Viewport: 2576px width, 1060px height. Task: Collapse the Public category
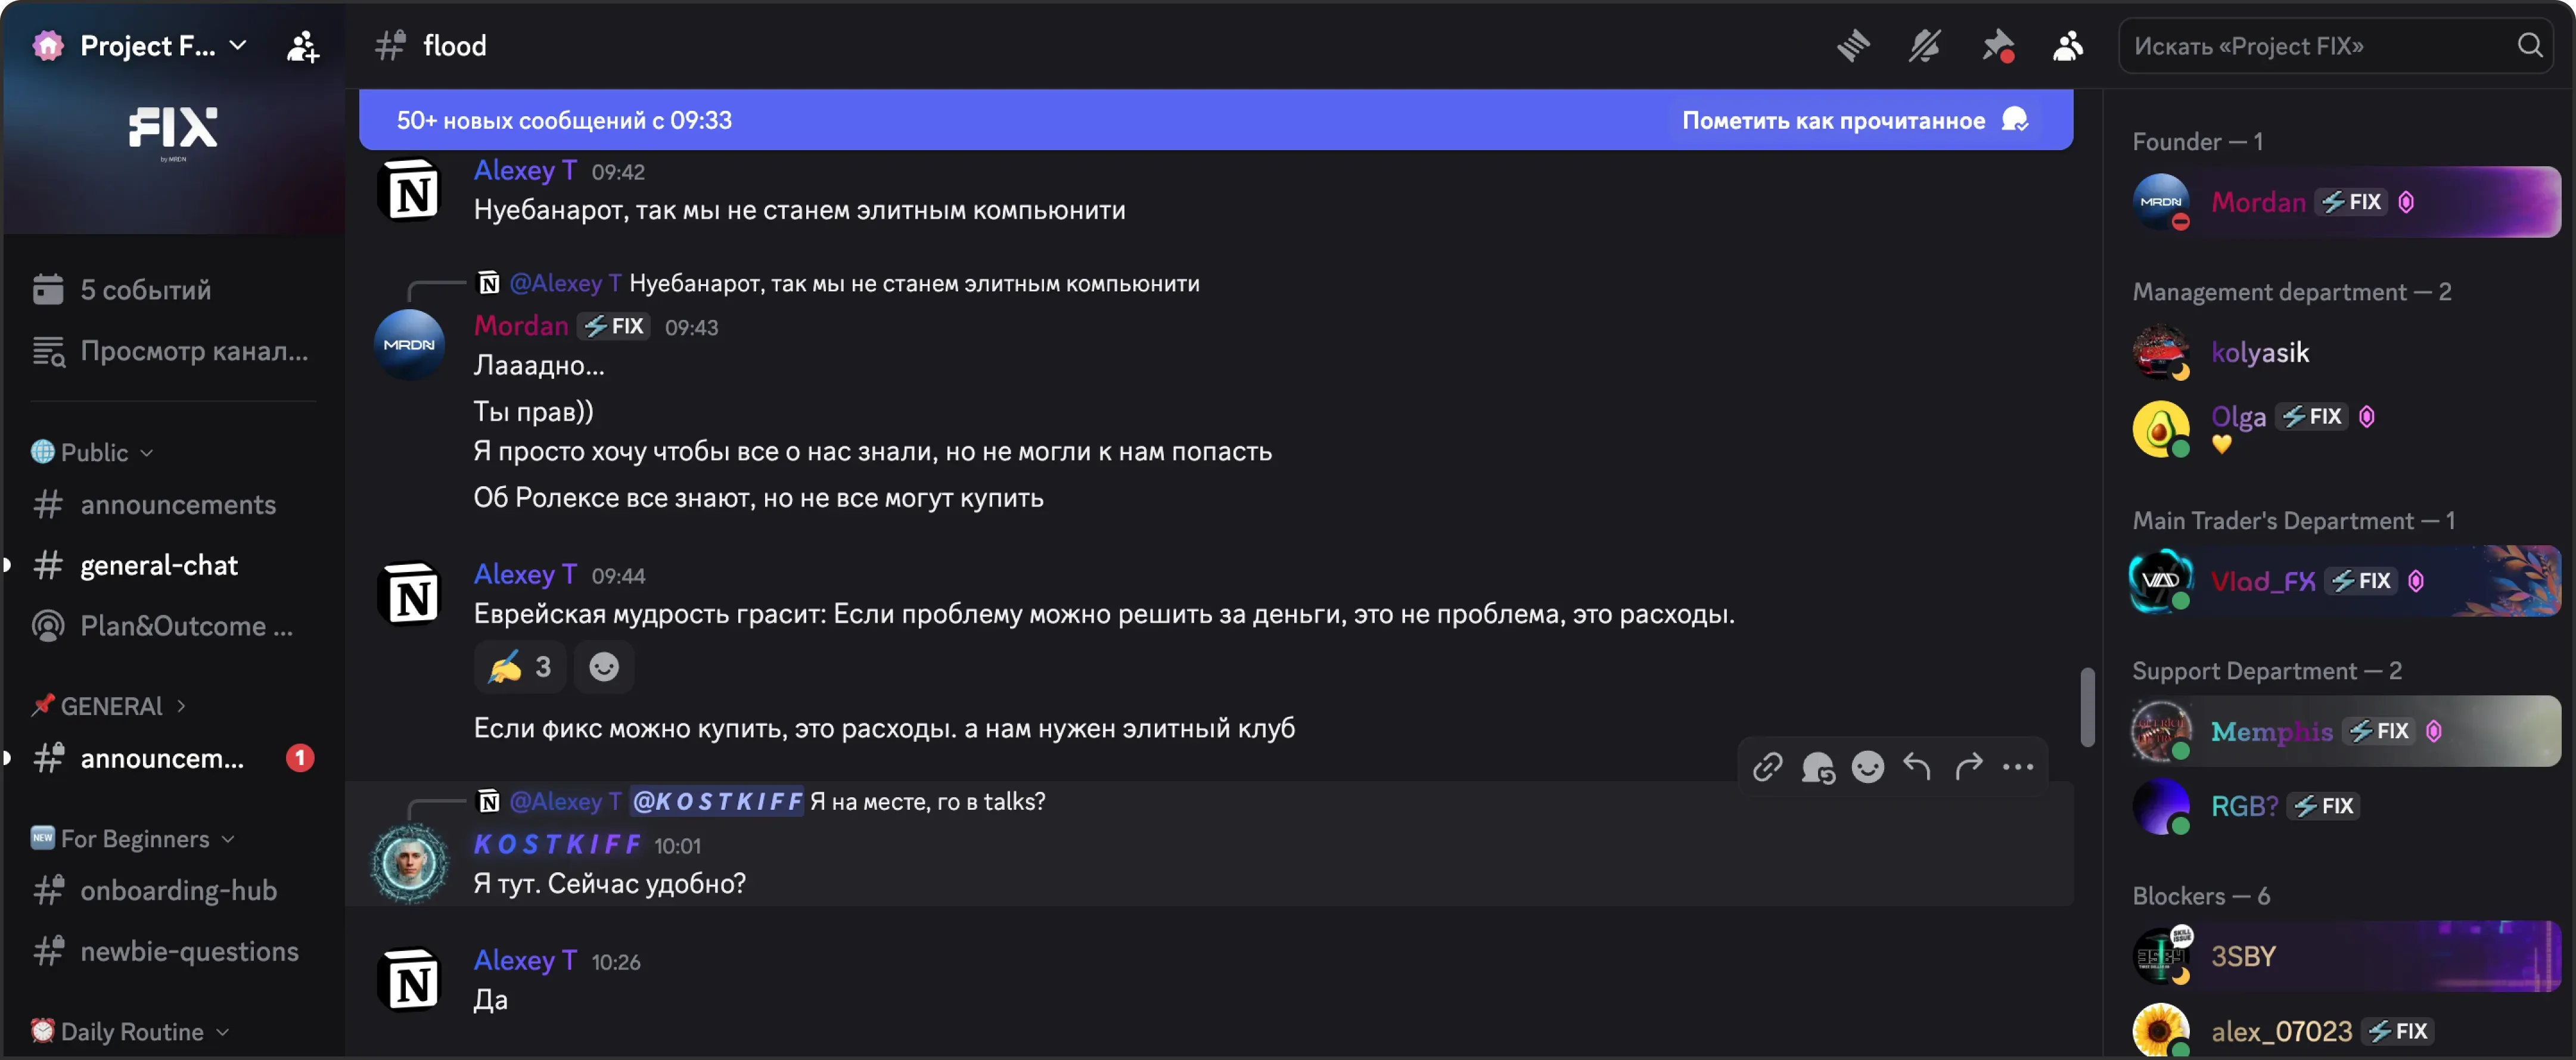92,452
